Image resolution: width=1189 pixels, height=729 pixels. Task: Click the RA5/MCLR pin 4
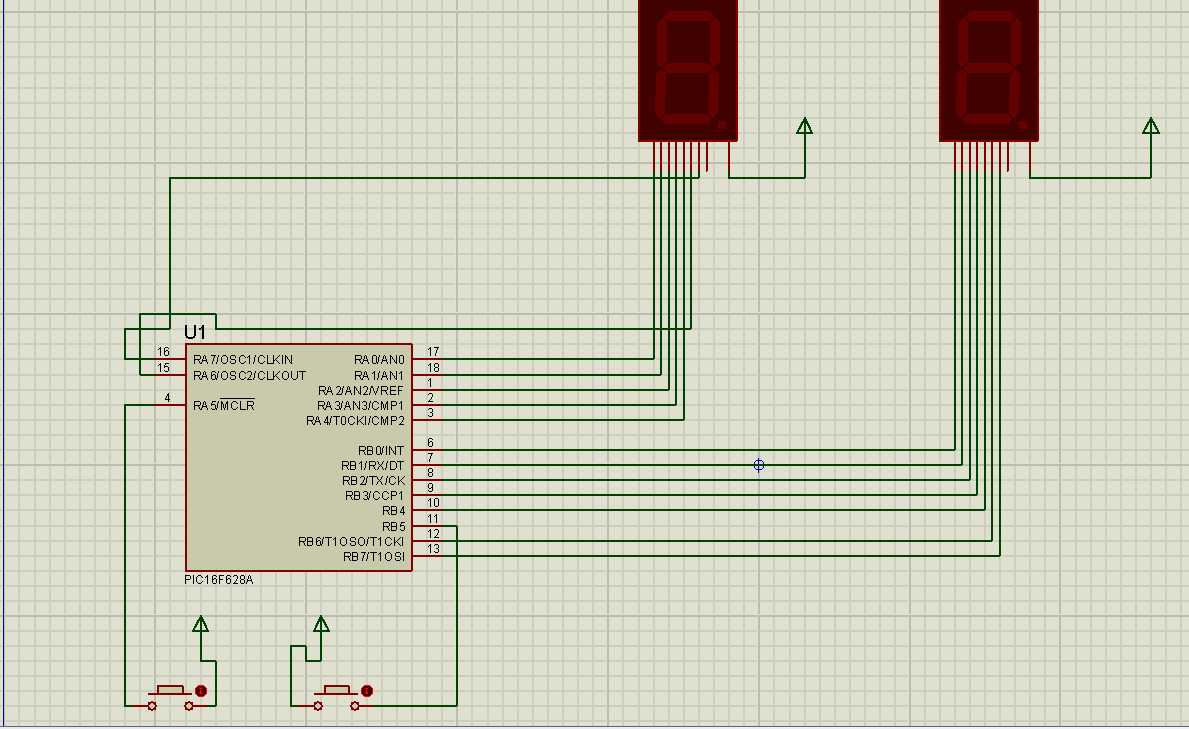170,404
